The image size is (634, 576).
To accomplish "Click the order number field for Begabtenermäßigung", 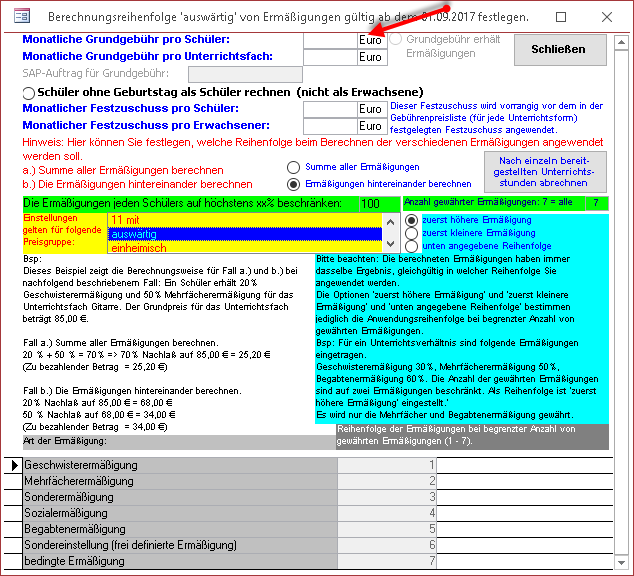I will coord(387,529).
